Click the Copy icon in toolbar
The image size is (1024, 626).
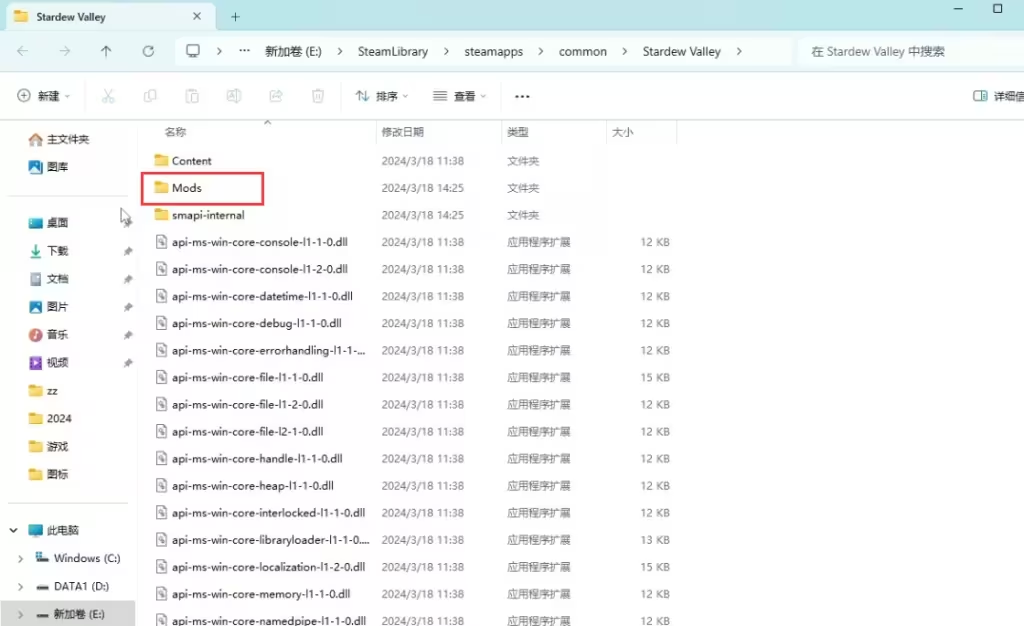click(x=150, y=97)
